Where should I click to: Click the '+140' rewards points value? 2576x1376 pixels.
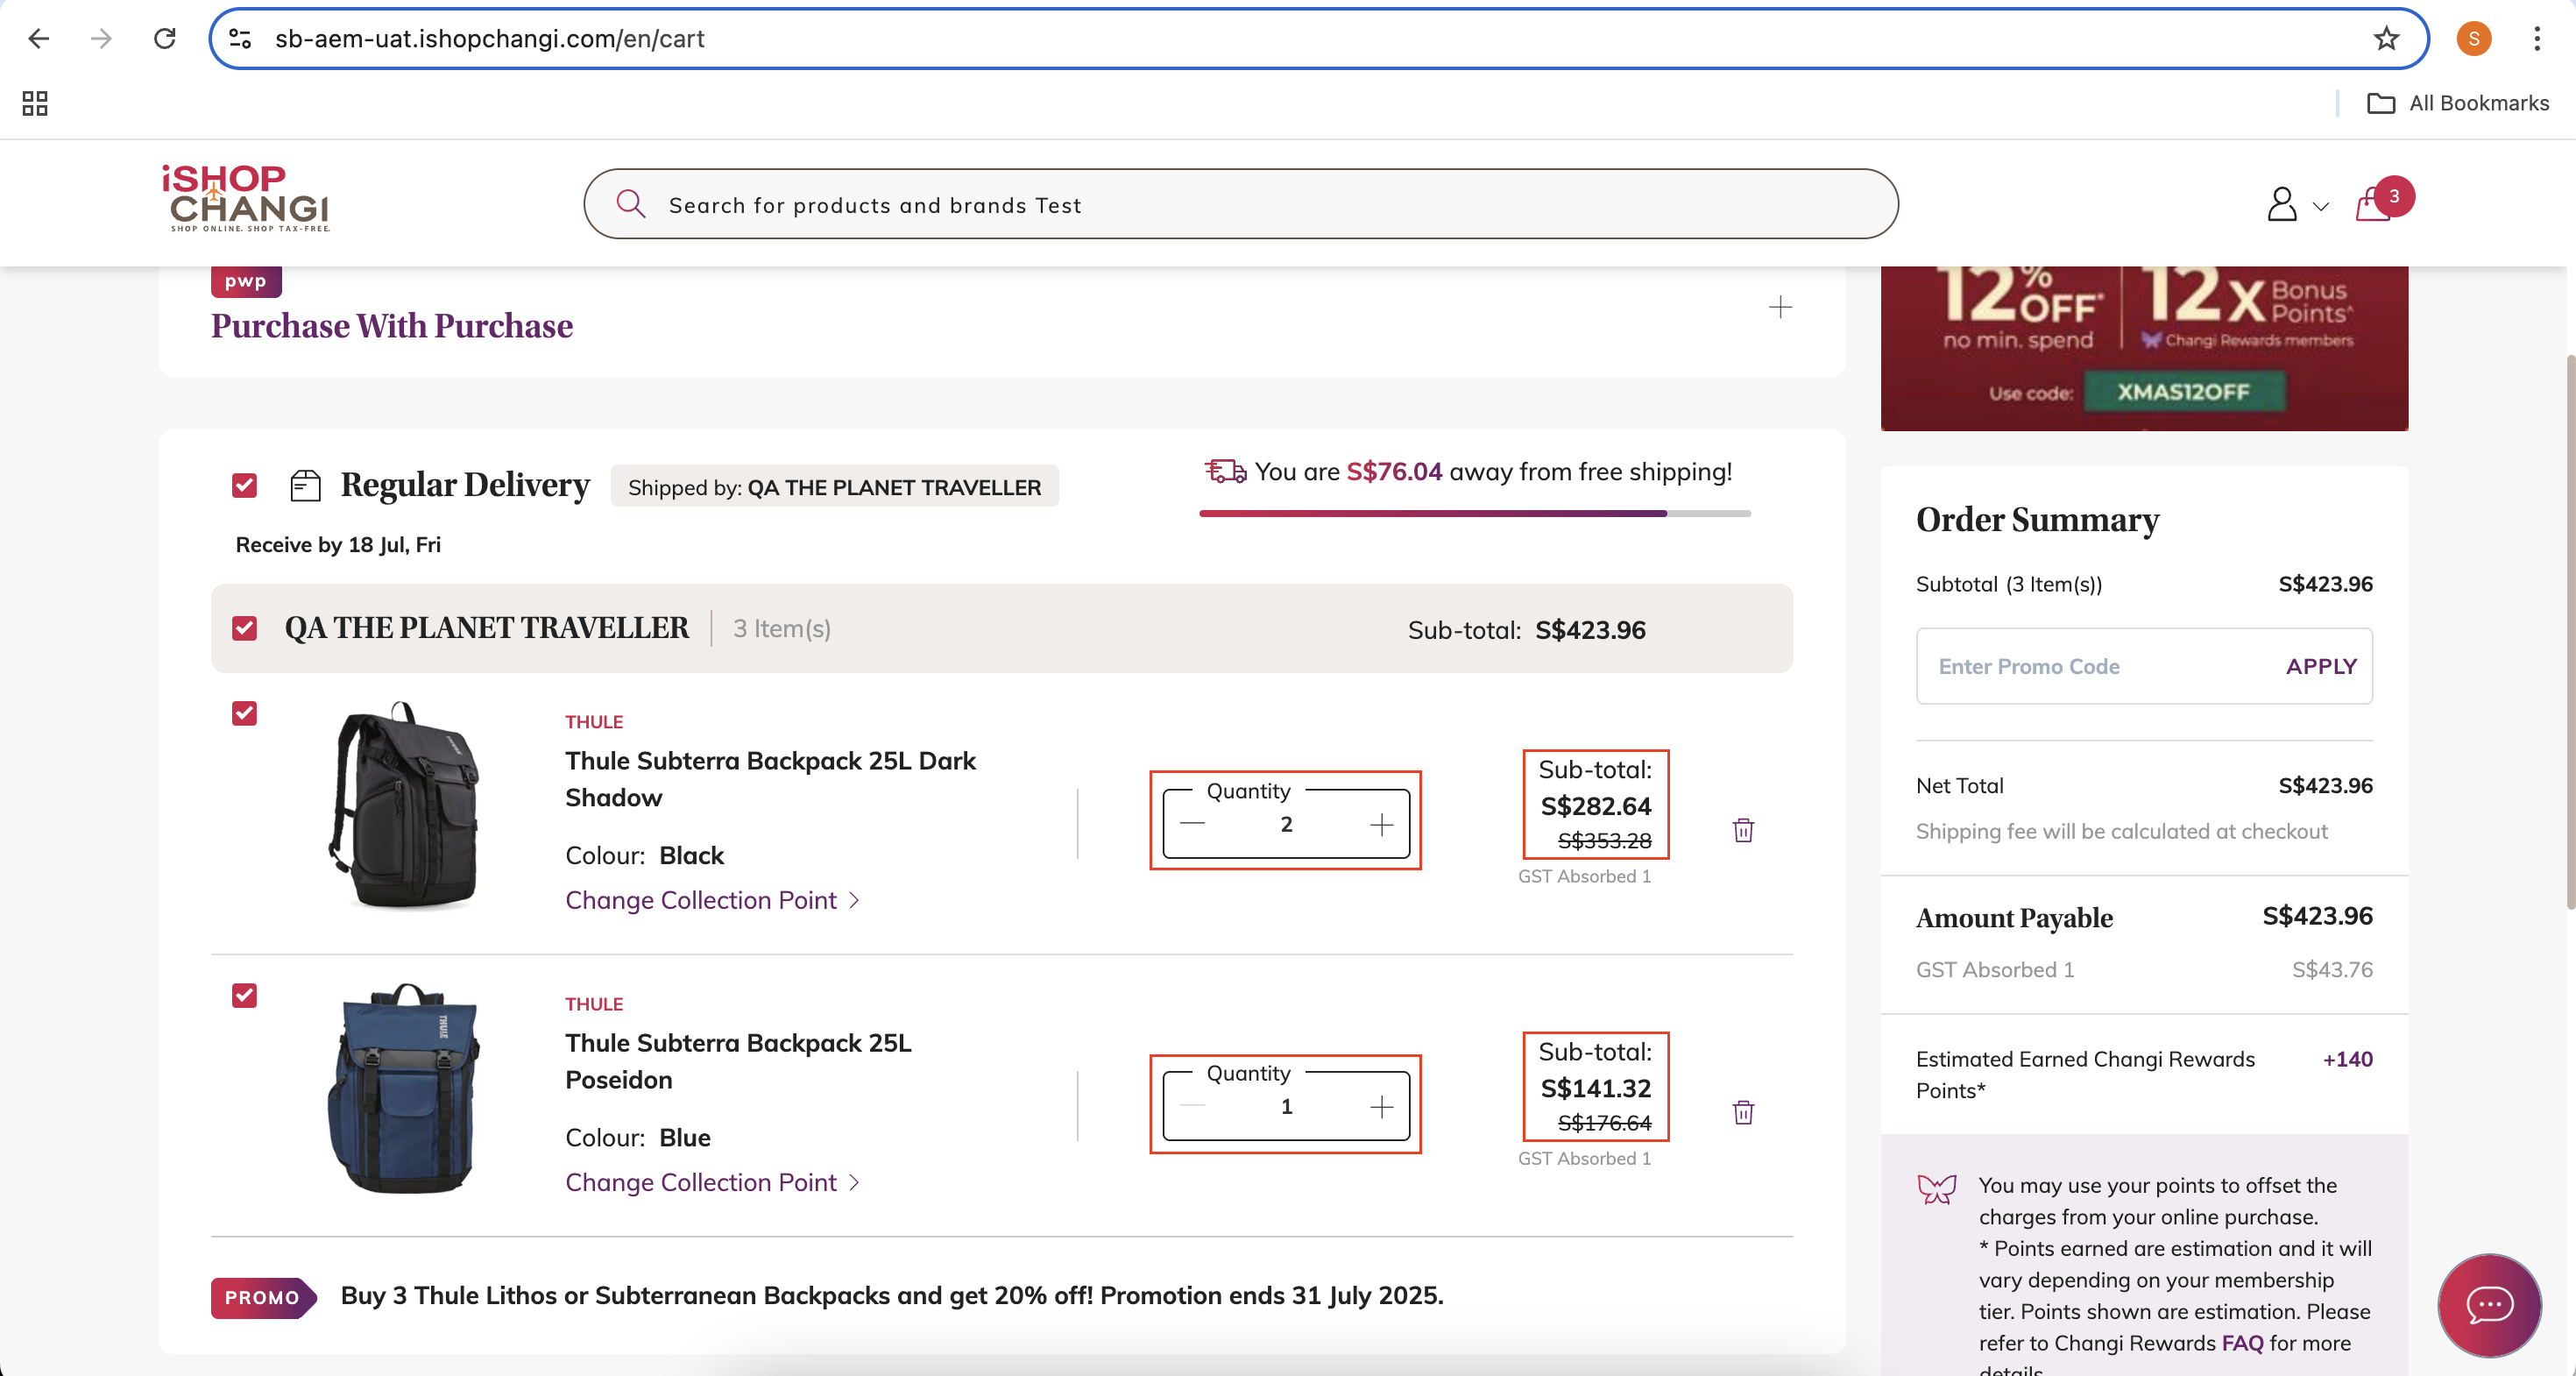pos(2347,1059)
